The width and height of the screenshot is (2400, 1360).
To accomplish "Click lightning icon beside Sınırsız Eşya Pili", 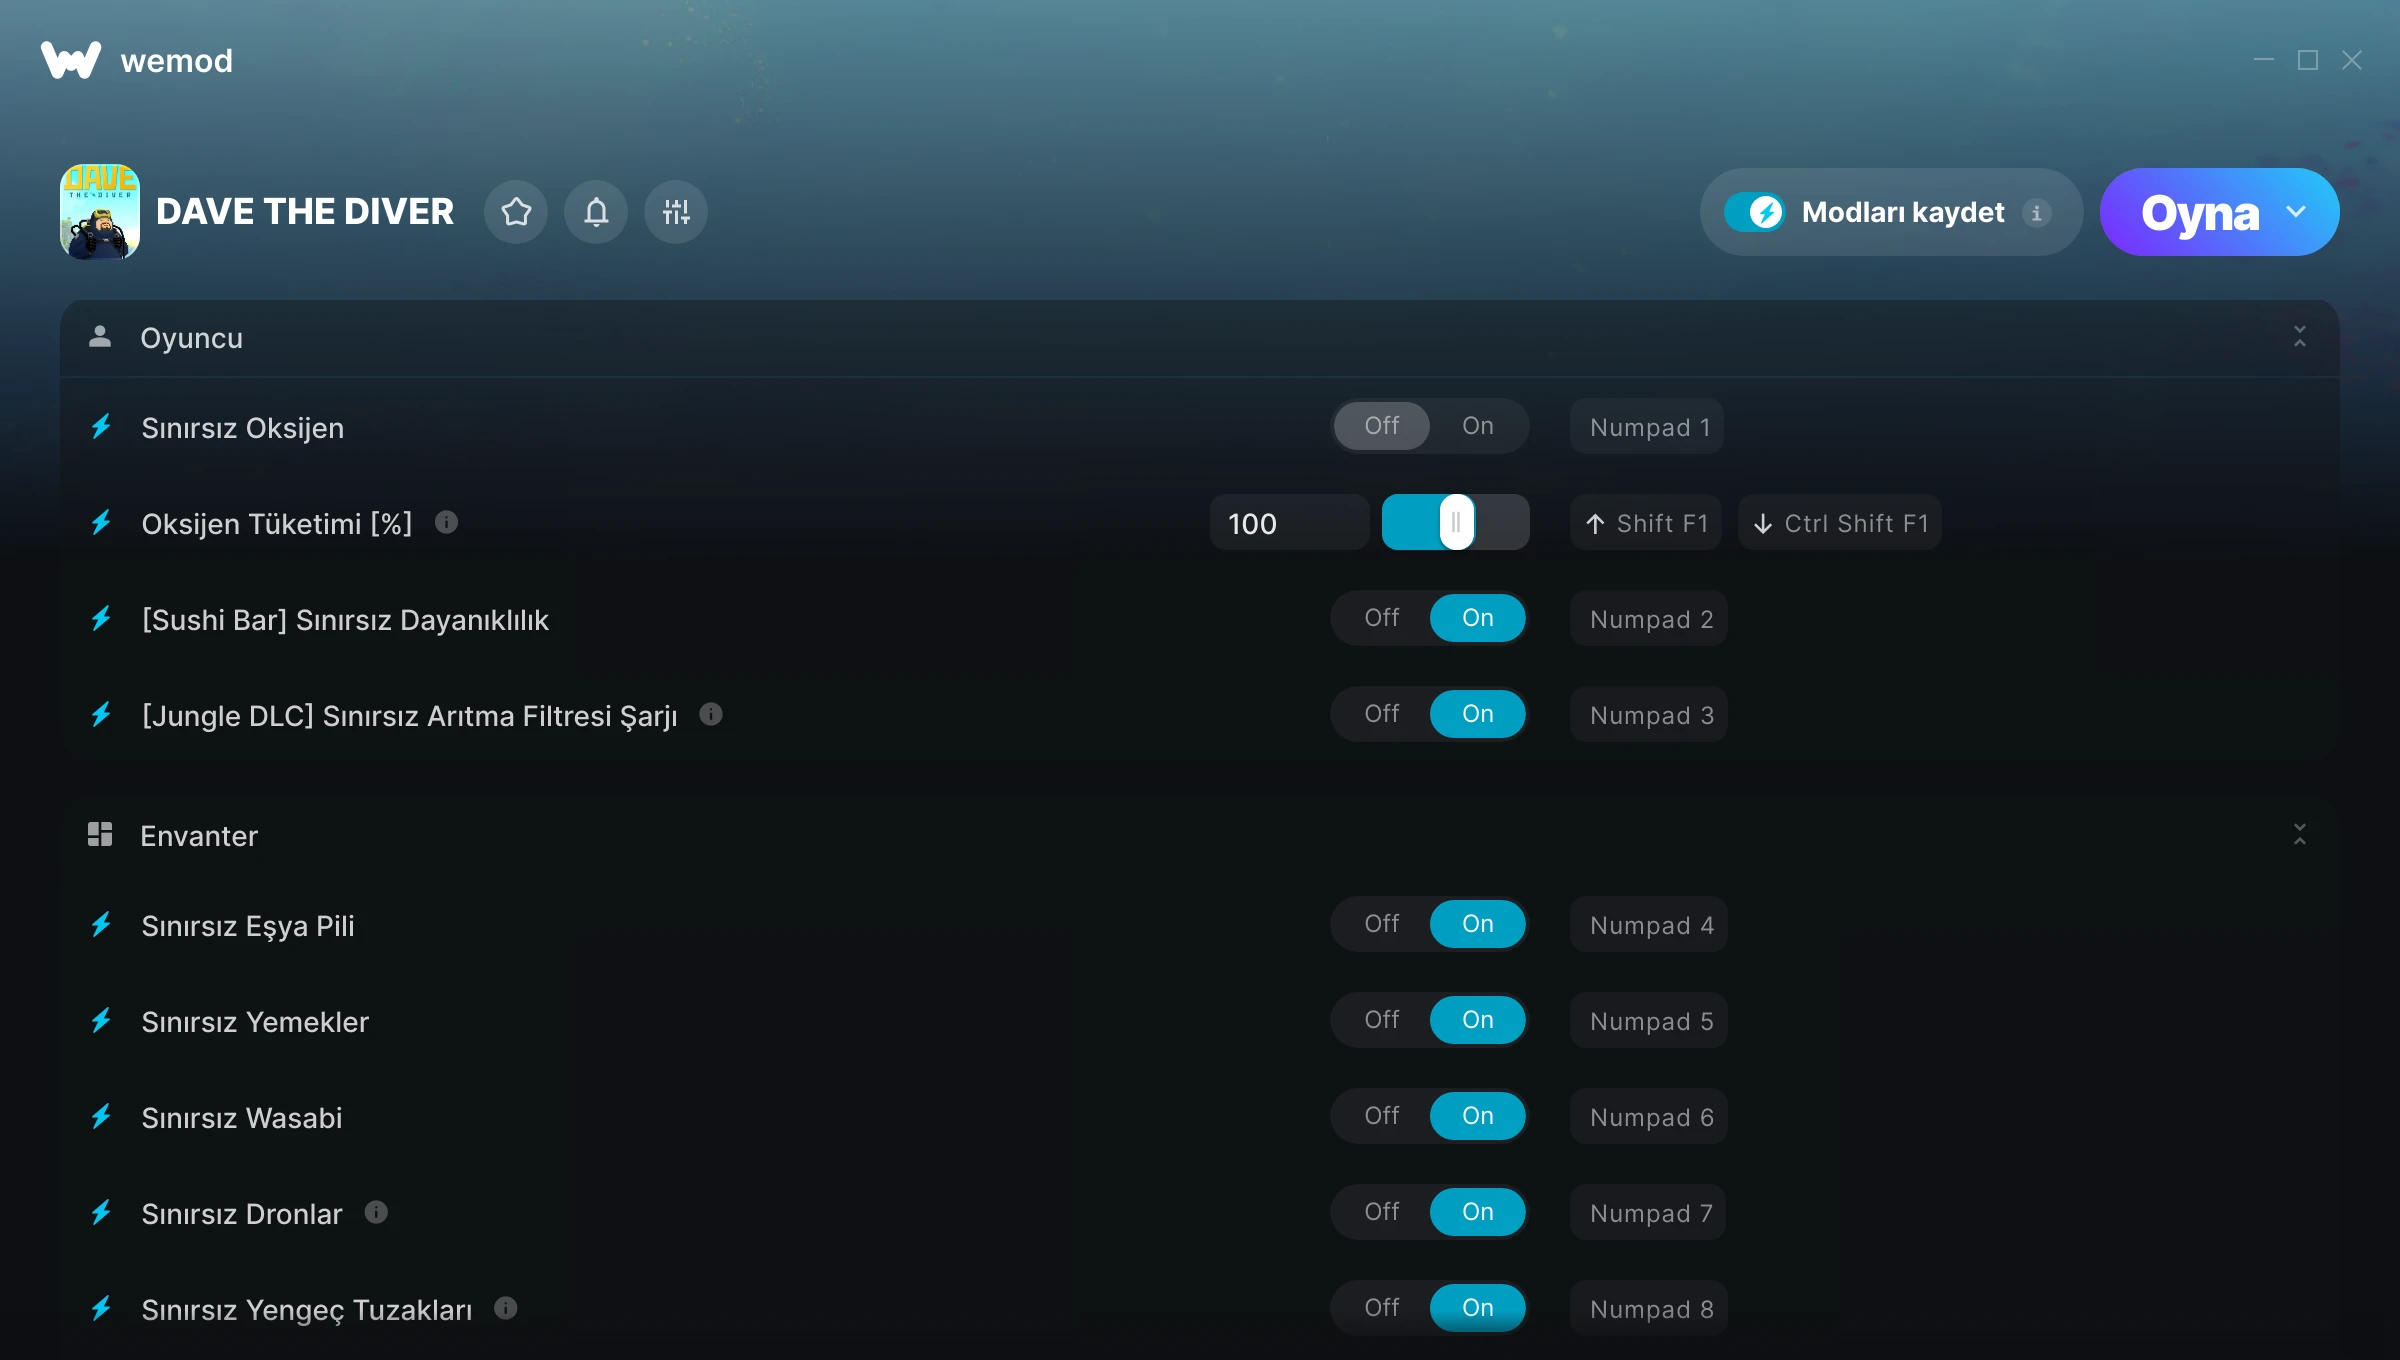I will (x=101, y=925).
